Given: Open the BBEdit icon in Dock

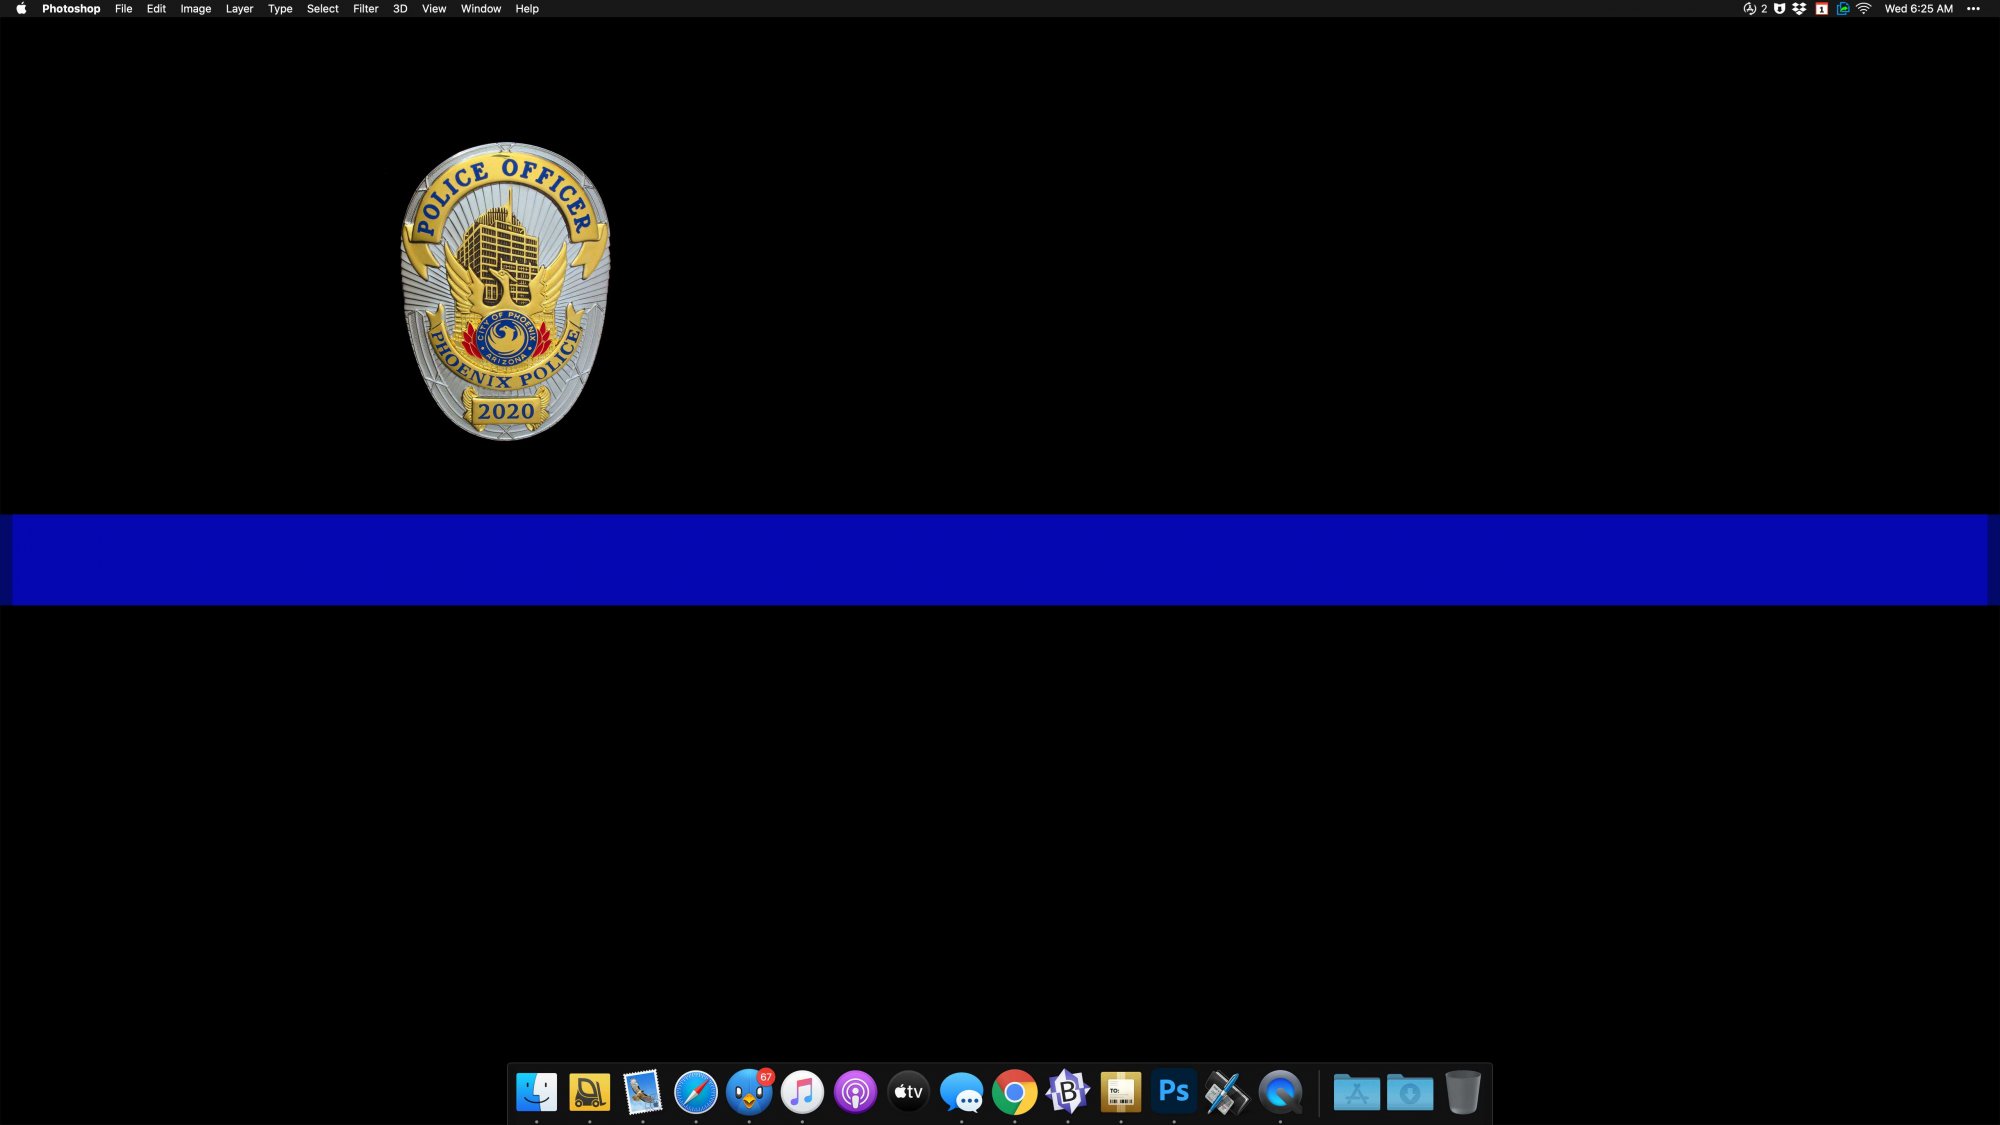Looking at the screenshot, I should (x=1068, y=1092).
